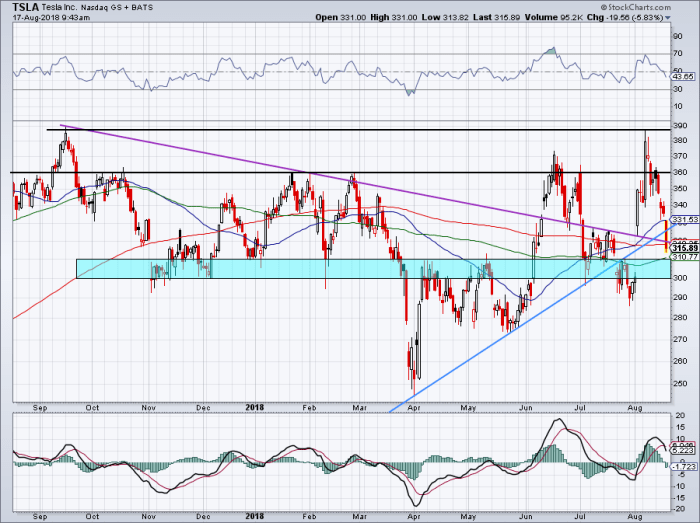Click 'Apr' on the price chart date axis
The height and width of the screenshot is (523, 700).
[x=414, y=407]
